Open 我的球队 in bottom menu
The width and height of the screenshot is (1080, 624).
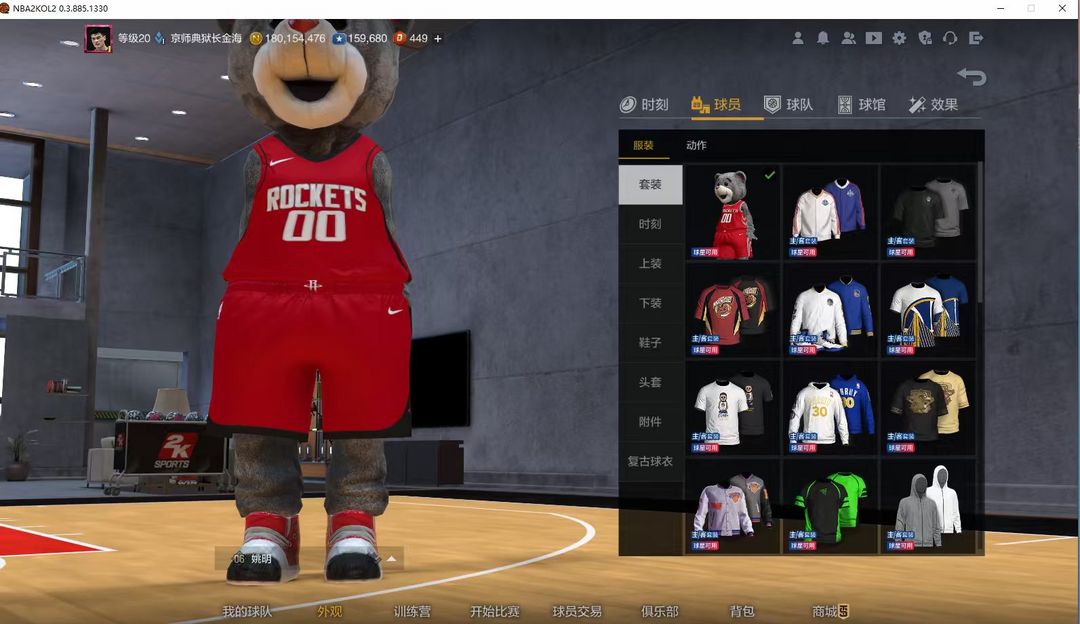click(x=247, y=611)
